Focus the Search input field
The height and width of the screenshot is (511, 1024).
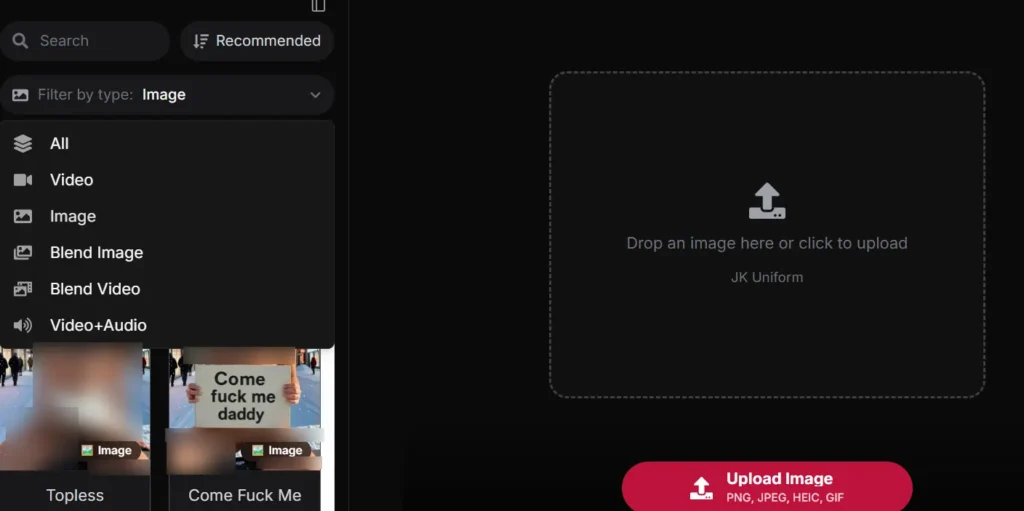(85, 41)
